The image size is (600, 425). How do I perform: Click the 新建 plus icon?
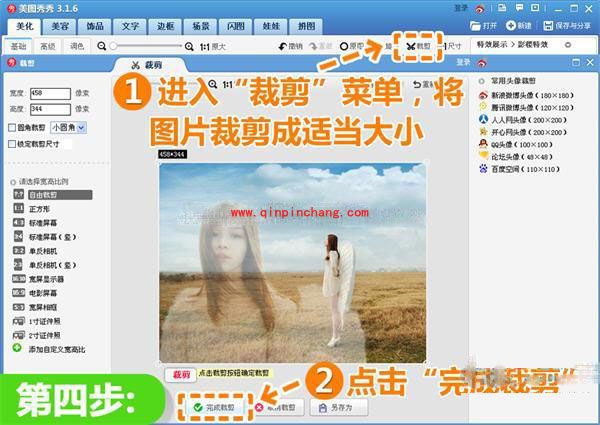[510, 26]
